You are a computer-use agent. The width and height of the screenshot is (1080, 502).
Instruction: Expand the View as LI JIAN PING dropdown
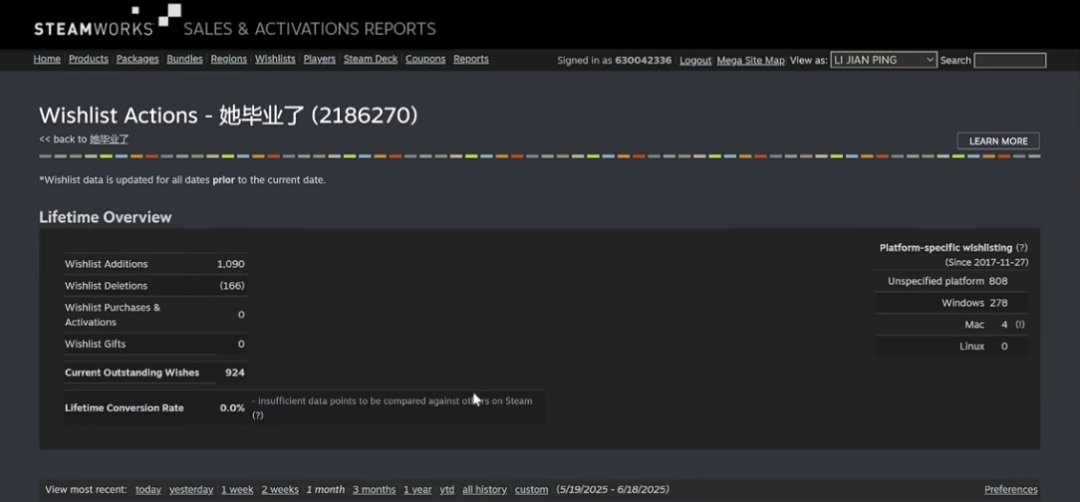click(x=883, y=60)
